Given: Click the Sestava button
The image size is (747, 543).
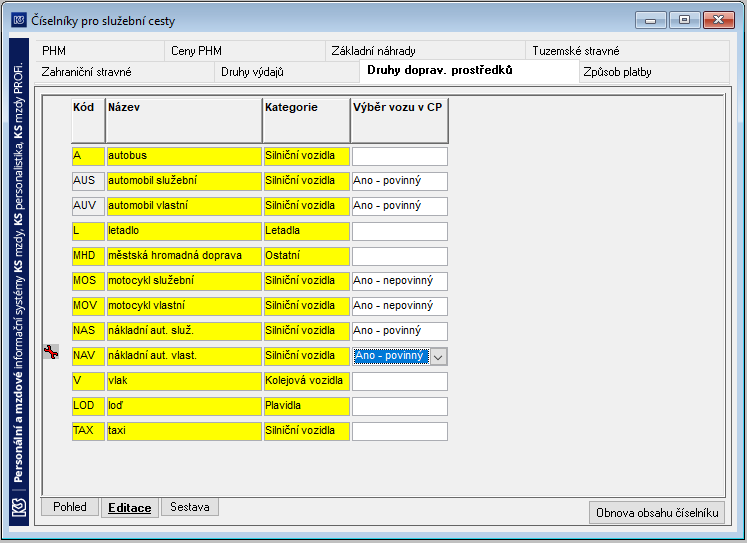Looking at the screenshot, I should click(x=190, y=507).
